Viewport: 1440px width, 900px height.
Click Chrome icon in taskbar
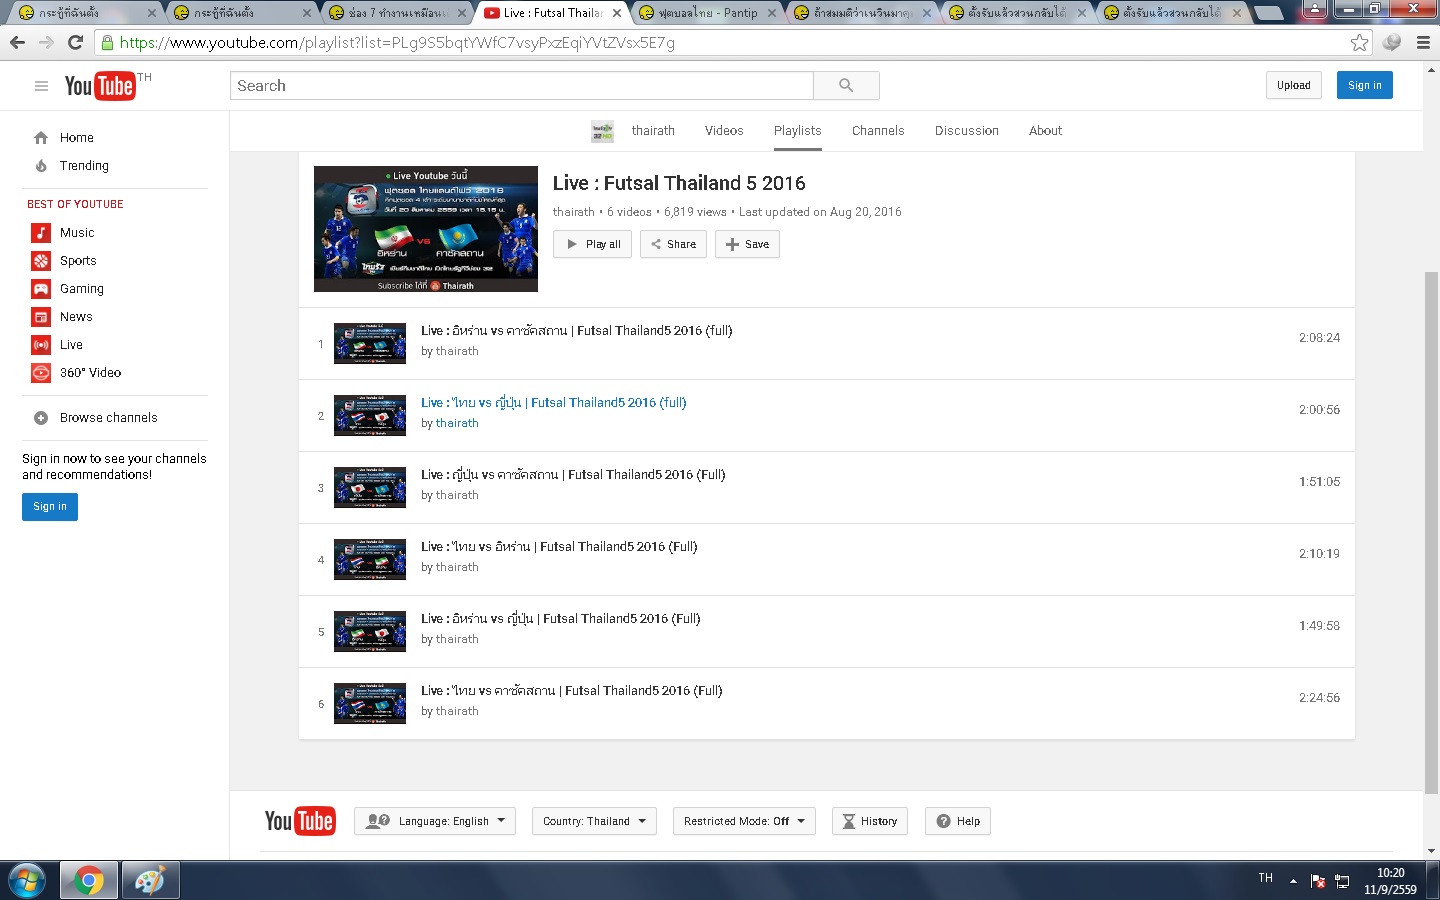[89, 881]
